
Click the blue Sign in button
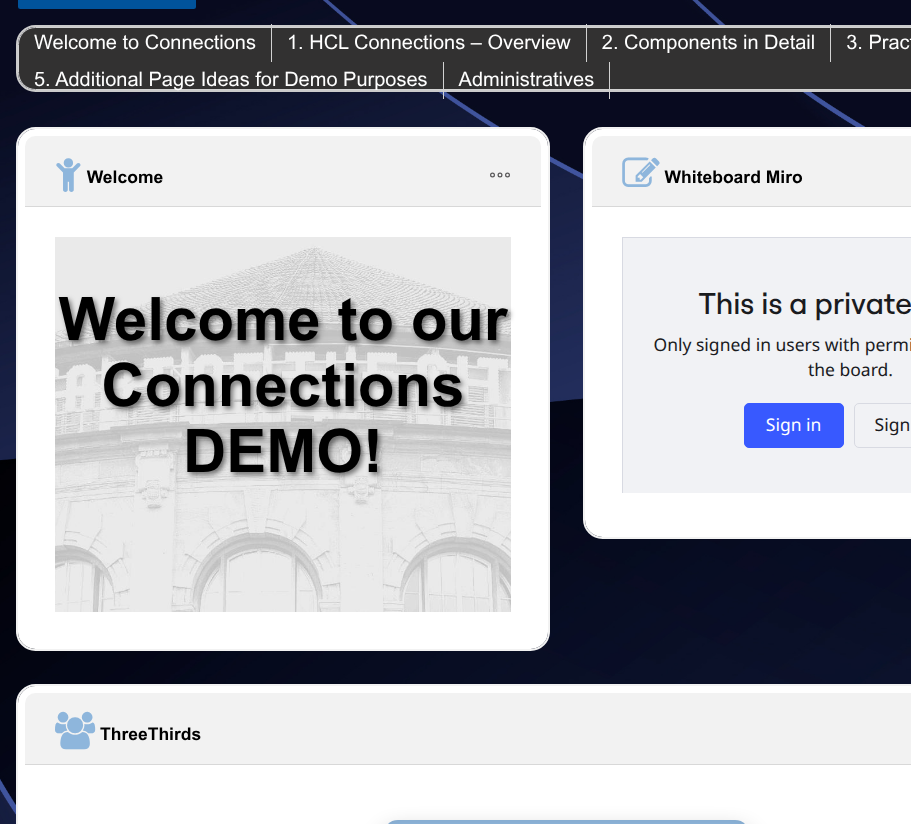coord(794,425)
